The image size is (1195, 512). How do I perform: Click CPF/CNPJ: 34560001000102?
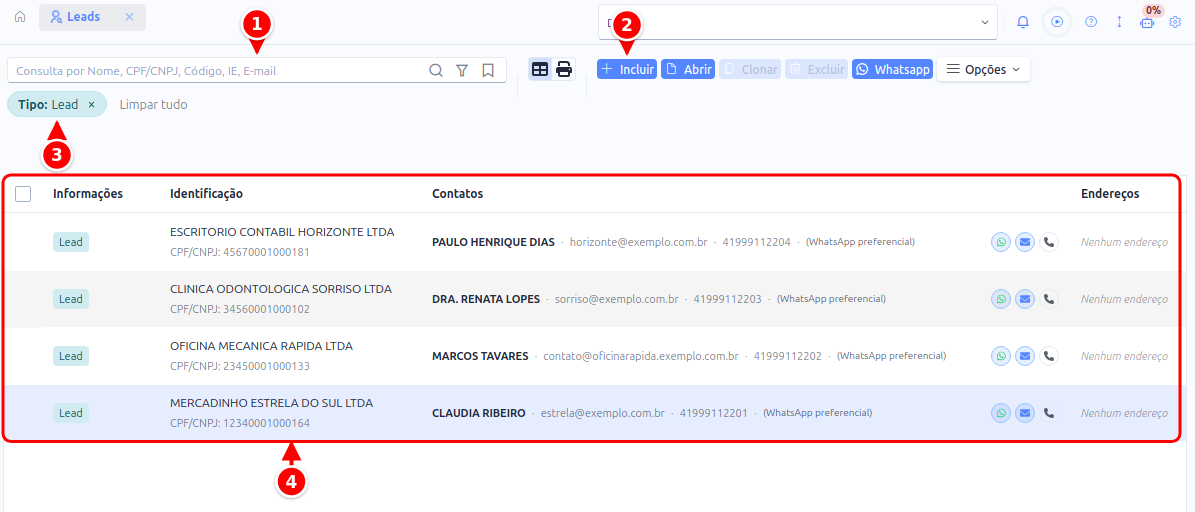(240, 309)
